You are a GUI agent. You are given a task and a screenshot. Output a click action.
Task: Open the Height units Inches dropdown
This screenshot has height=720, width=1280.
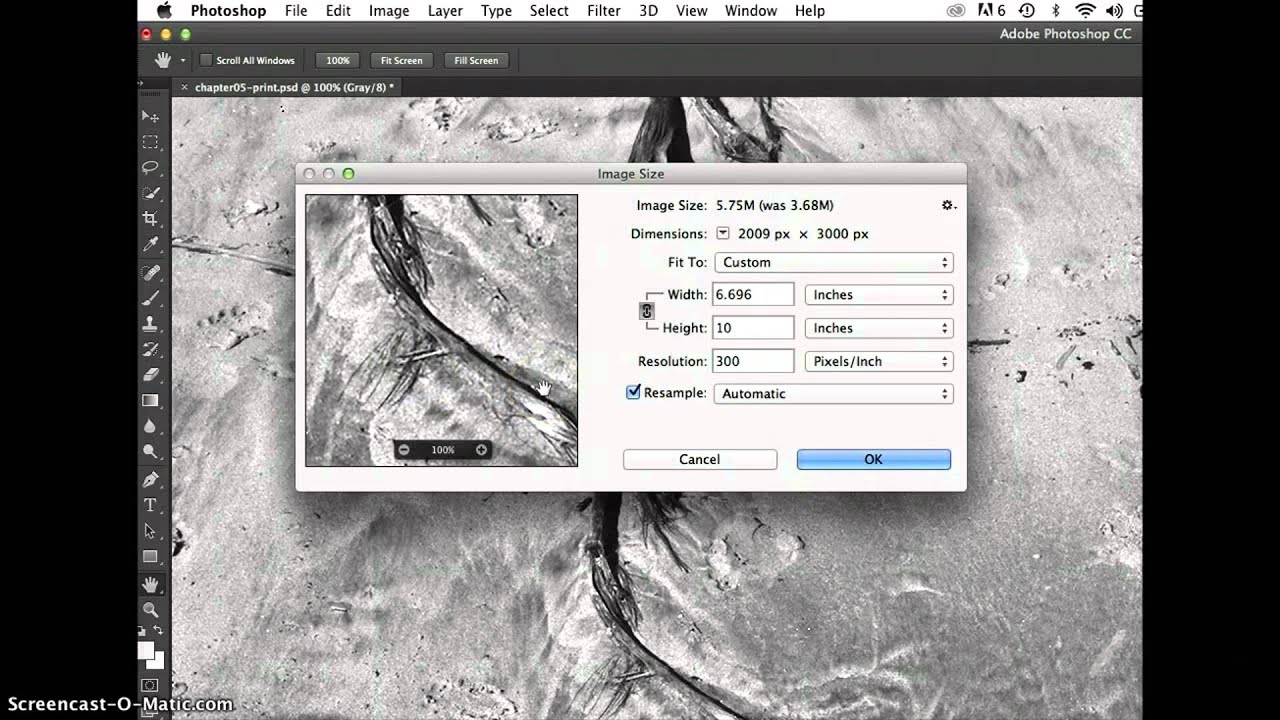click(x=878, y=328)
